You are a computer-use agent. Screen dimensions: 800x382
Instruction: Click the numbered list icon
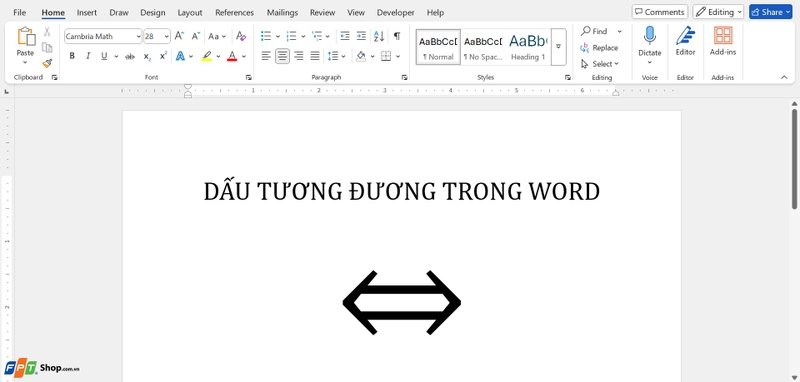point(291,36)
